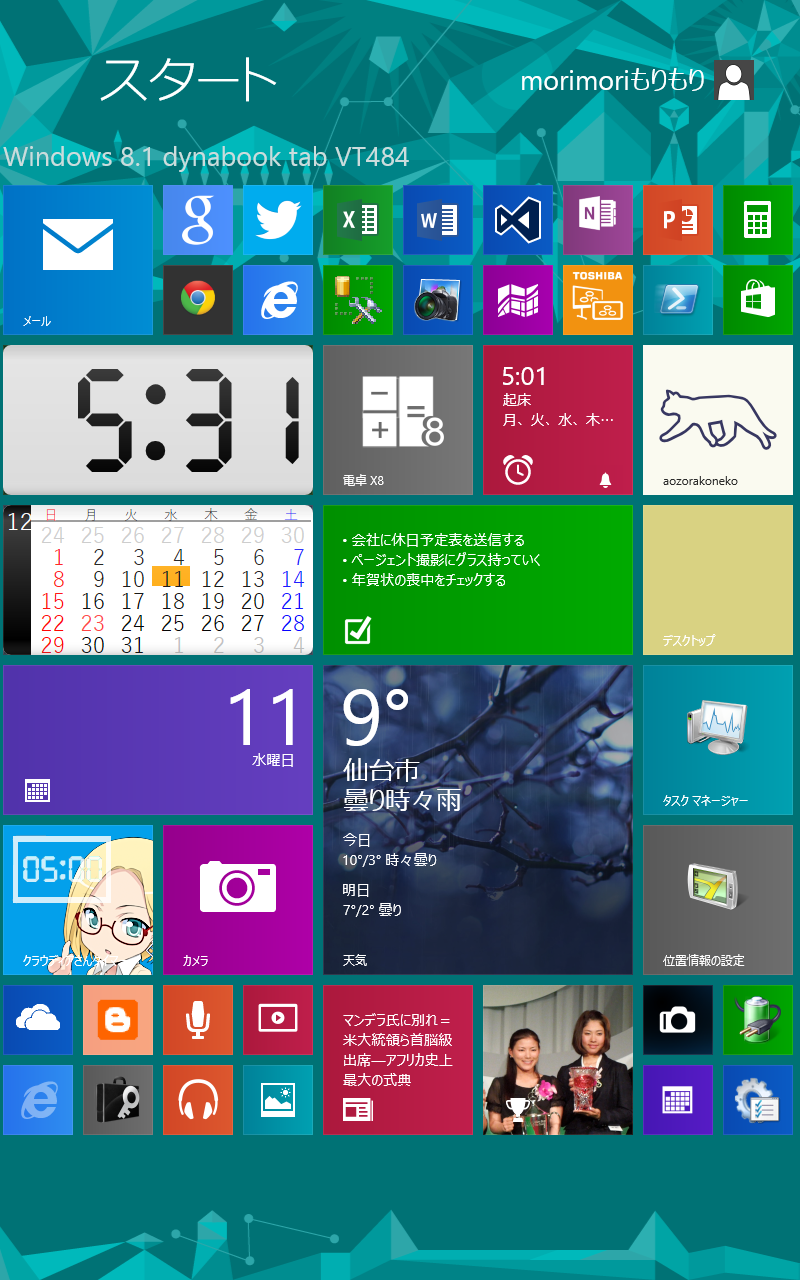Open the aozorakoneko cat tile
The height and width of the screenshot is (1280, 800).
click(718, 420)
